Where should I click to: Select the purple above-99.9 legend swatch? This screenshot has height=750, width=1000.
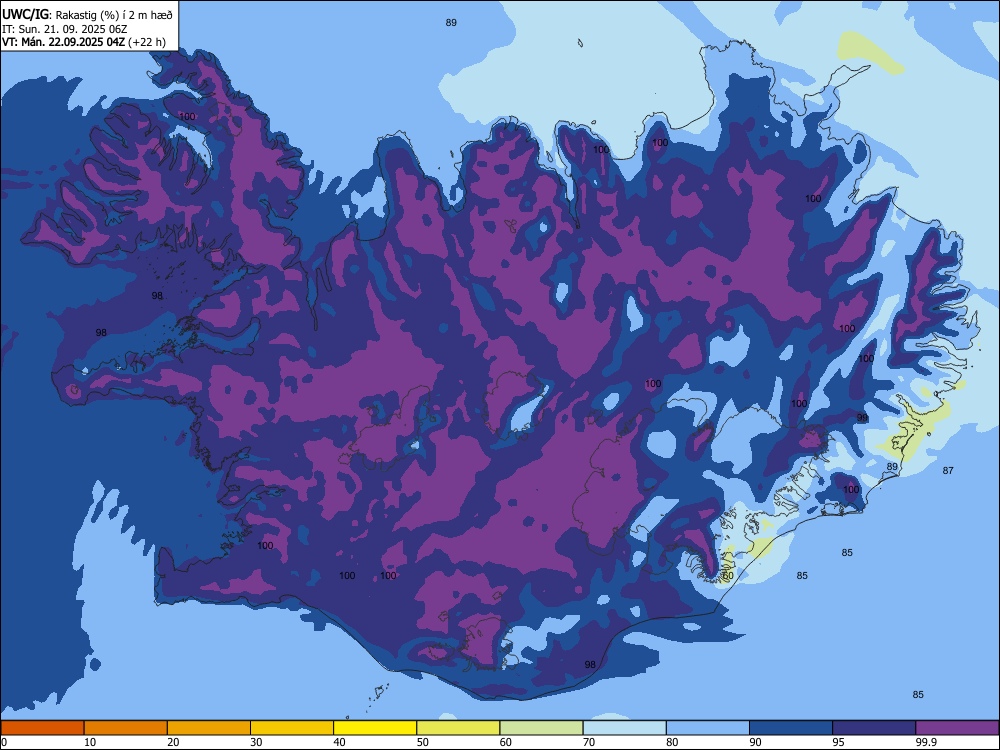tap(957, 728)
